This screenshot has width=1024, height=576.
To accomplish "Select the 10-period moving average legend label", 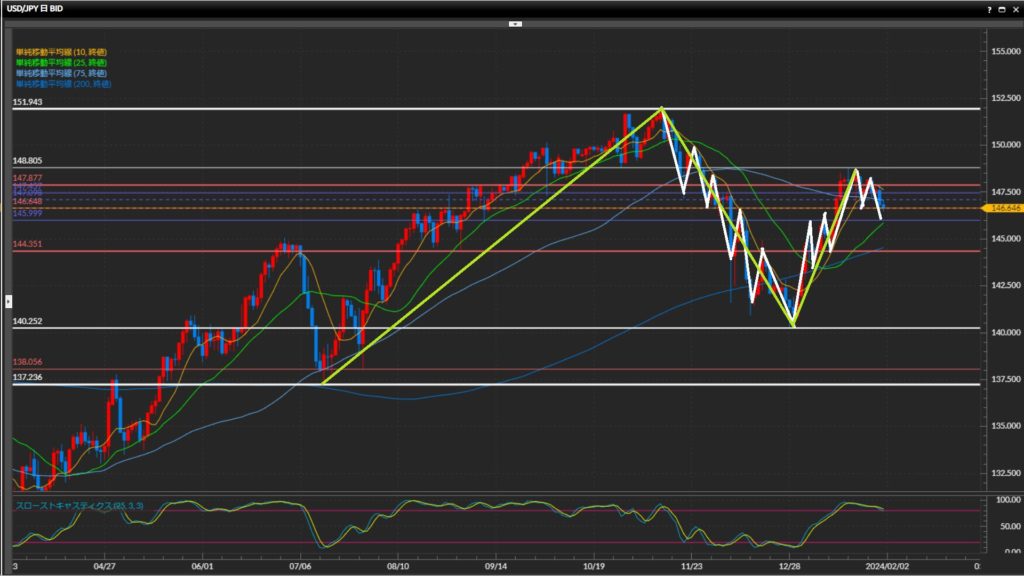I will pyautogui.click(x=61, y=51).
